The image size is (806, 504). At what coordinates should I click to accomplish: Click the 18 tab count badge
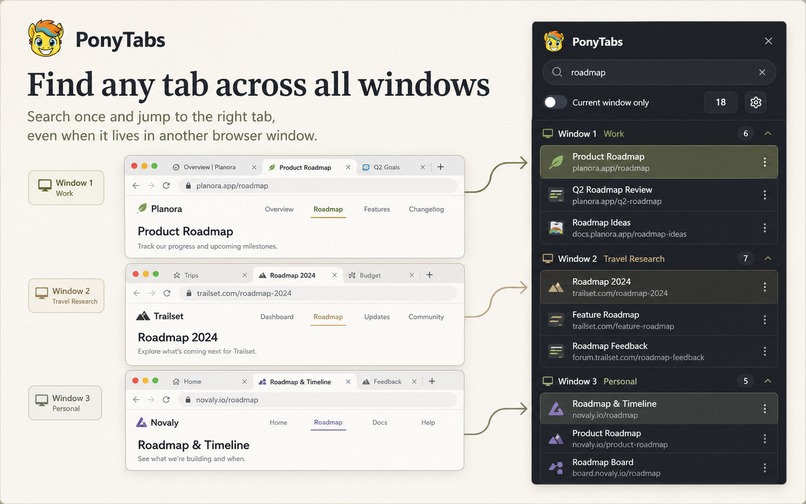(x=720, y=102)
